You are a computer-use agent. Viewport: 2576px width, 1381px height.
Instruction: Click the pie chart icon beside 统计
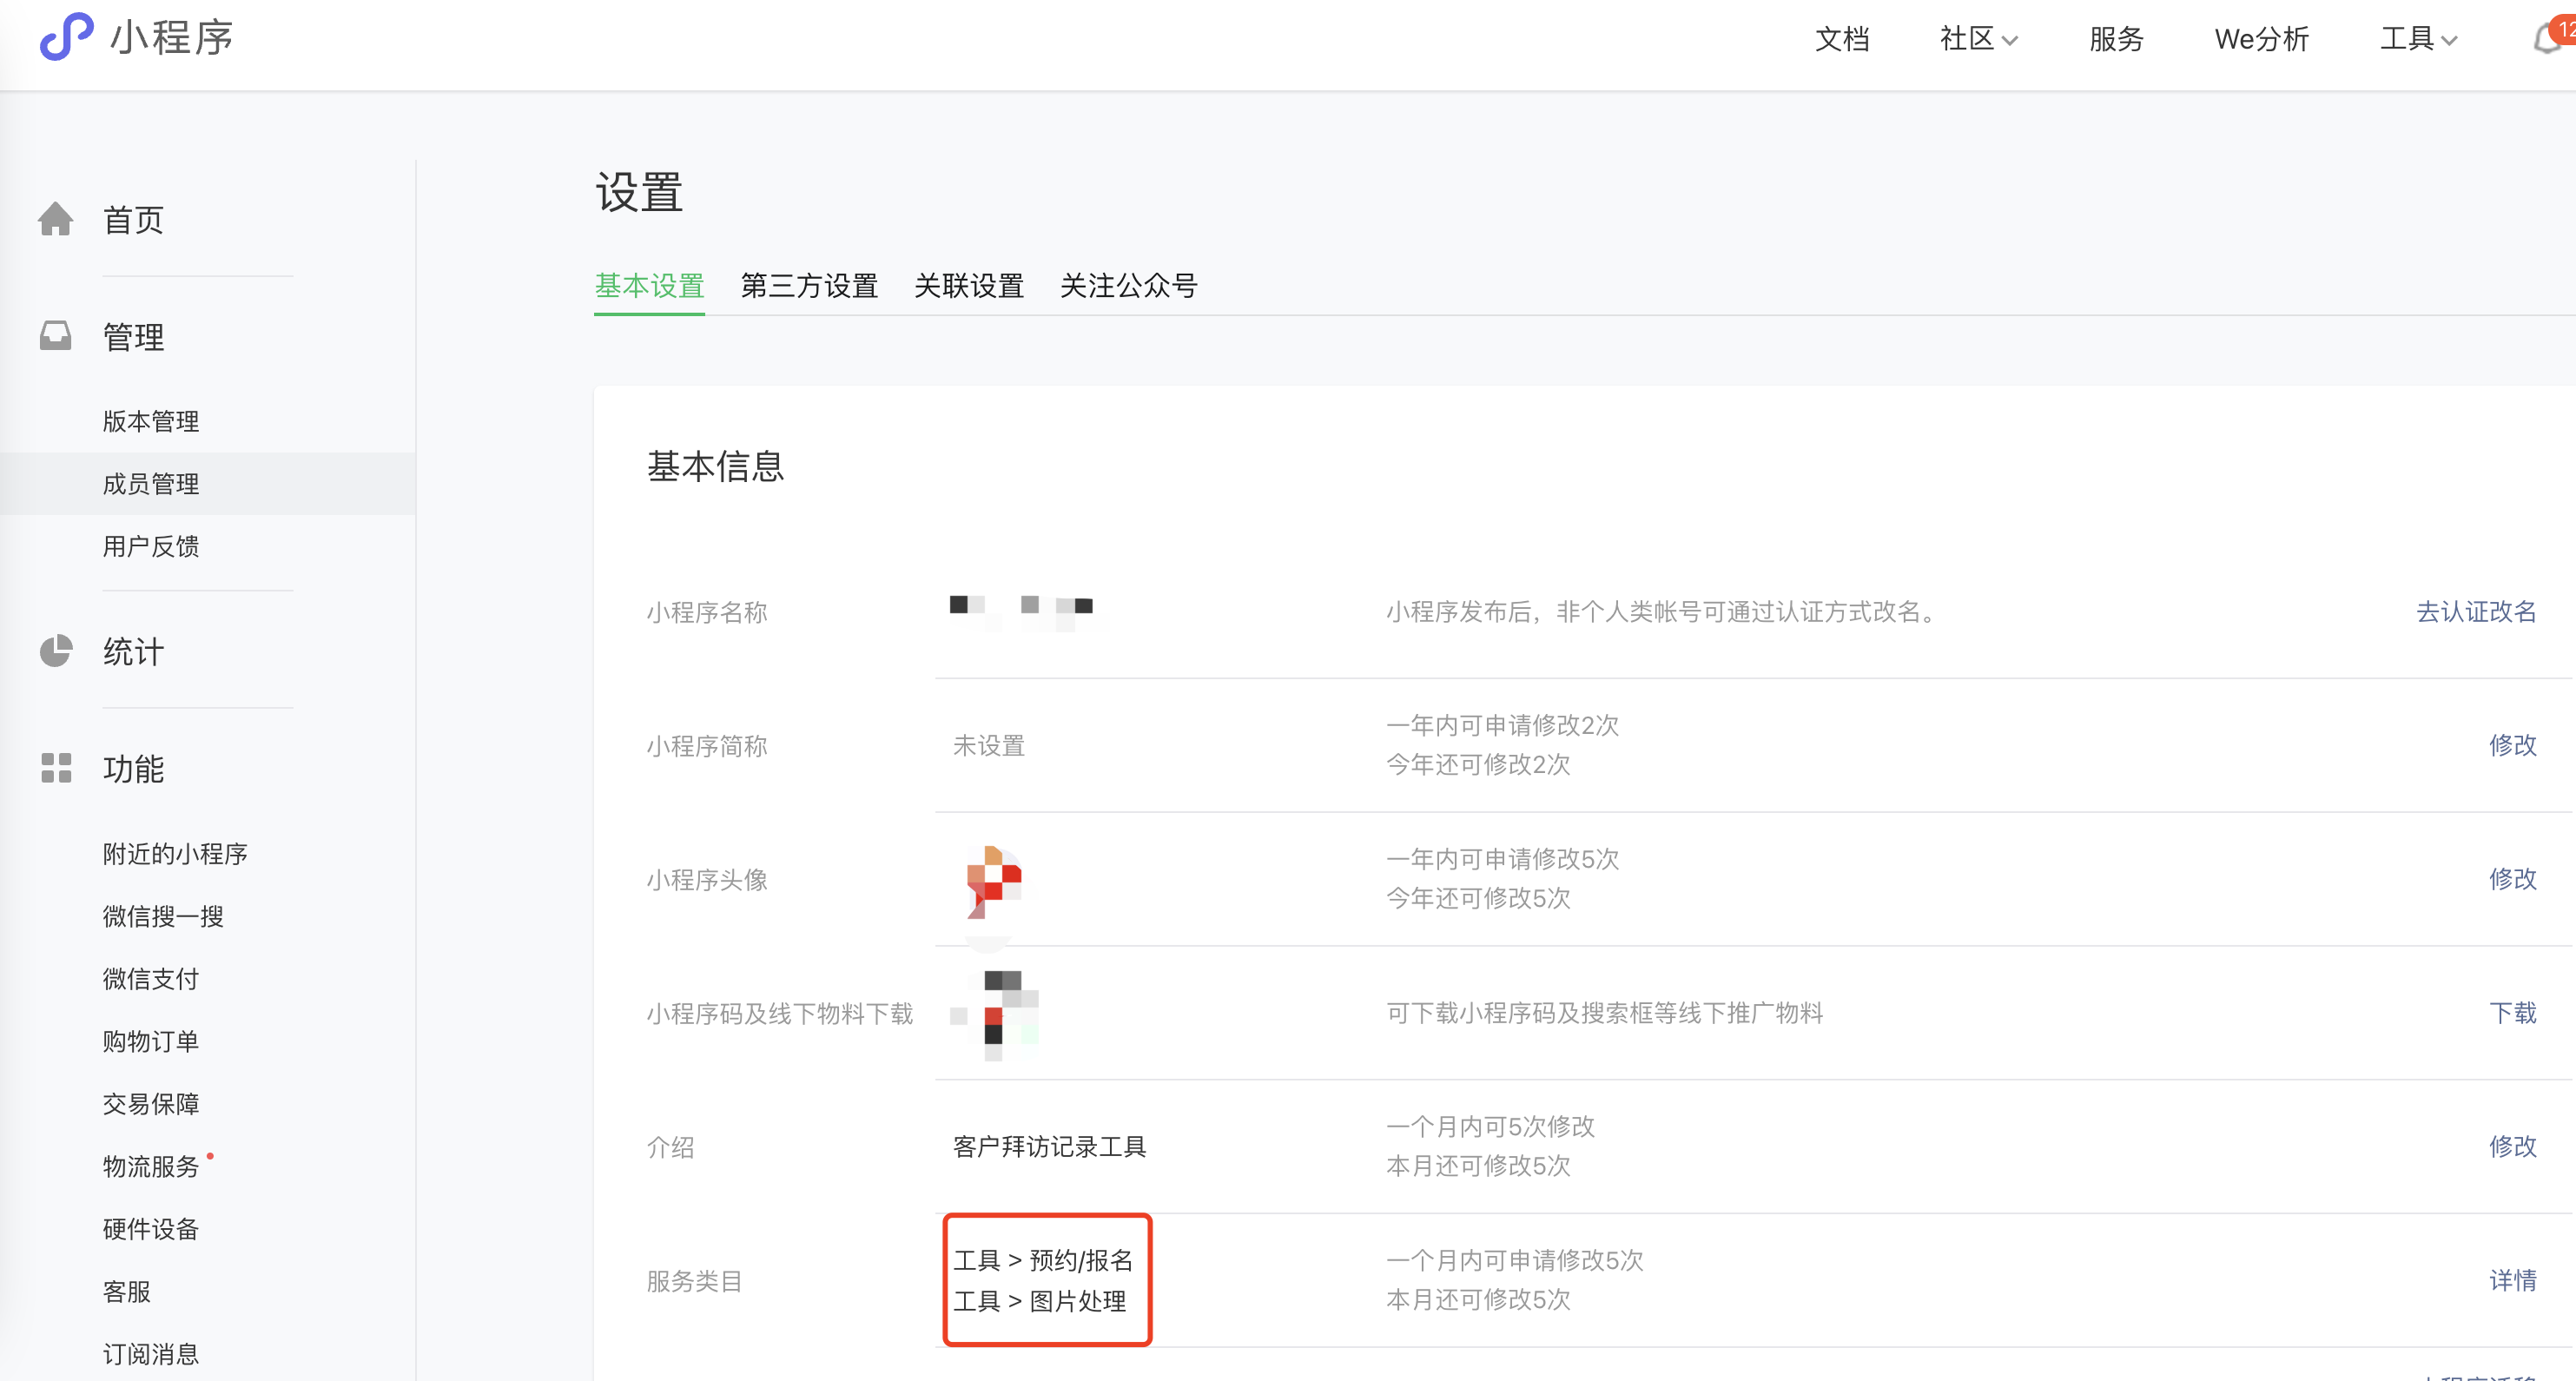(56, 651)
